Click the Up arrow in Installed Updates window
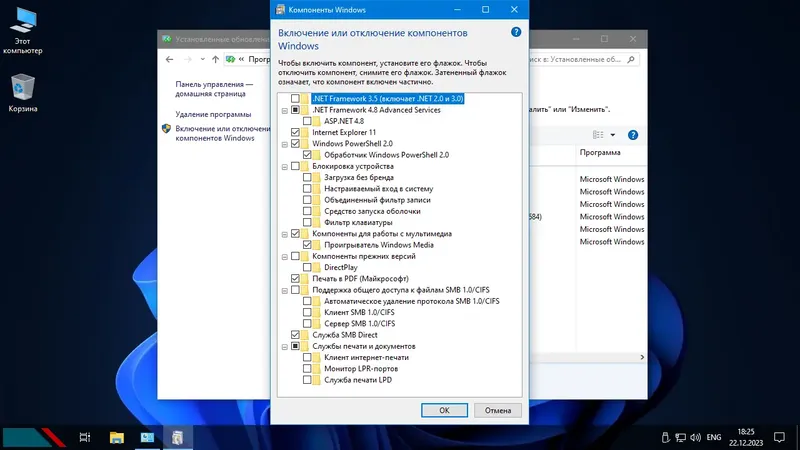 [215, 59]
